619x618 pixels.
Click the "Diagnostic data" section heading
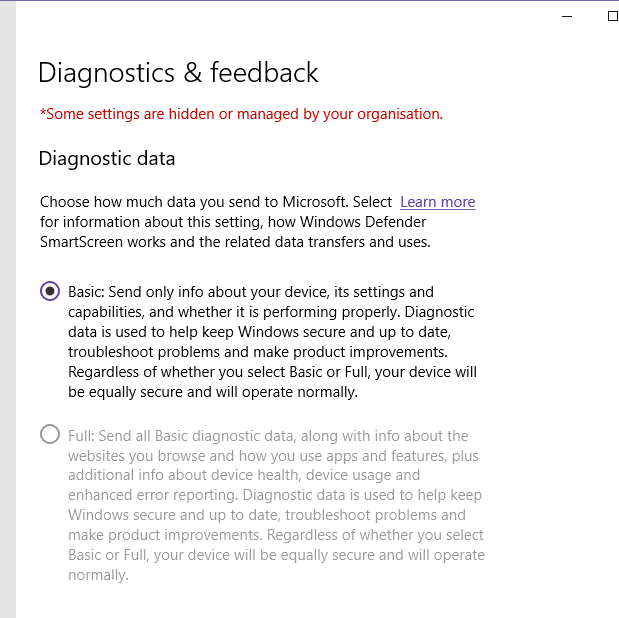coord(106,158)
